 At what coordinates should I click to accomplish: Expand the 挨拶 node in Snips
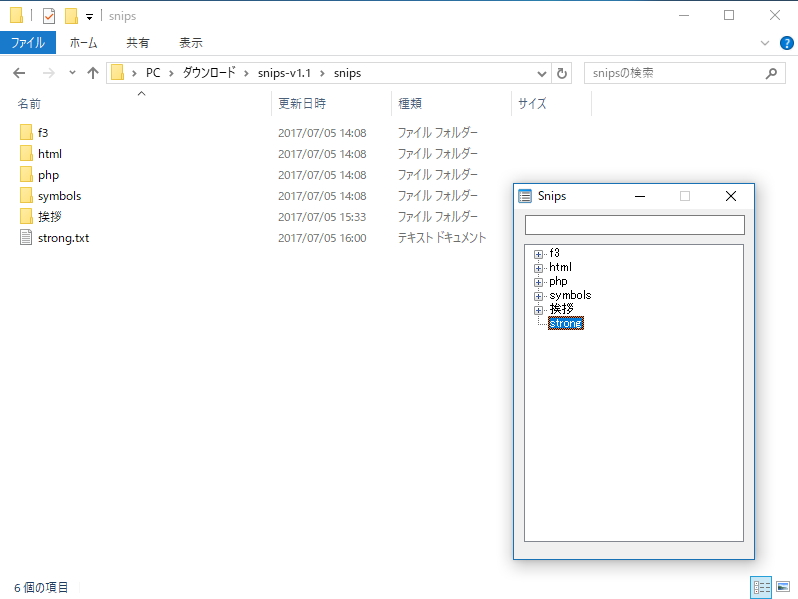pyautogui.click(x=538, y=310)
